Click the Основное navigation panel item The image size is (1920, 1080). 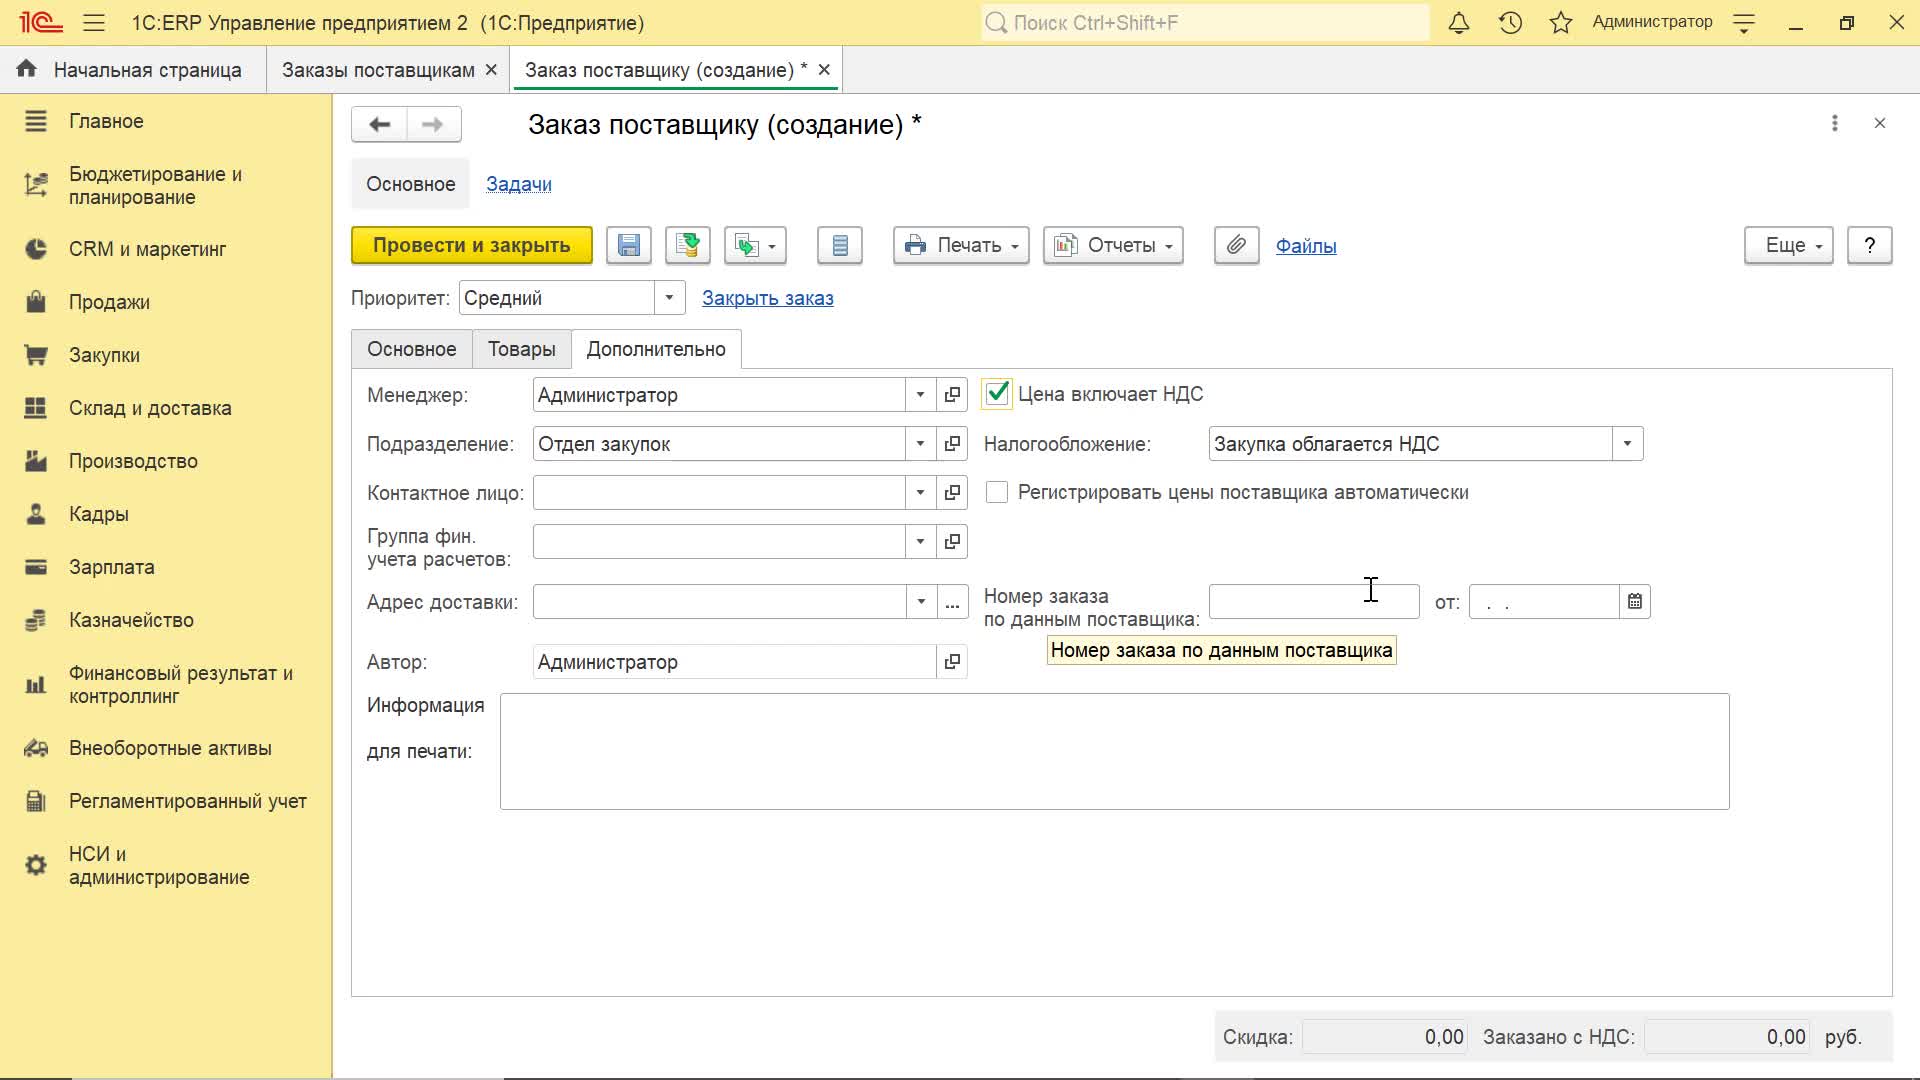pyautogui.click(x=411, y=184)
